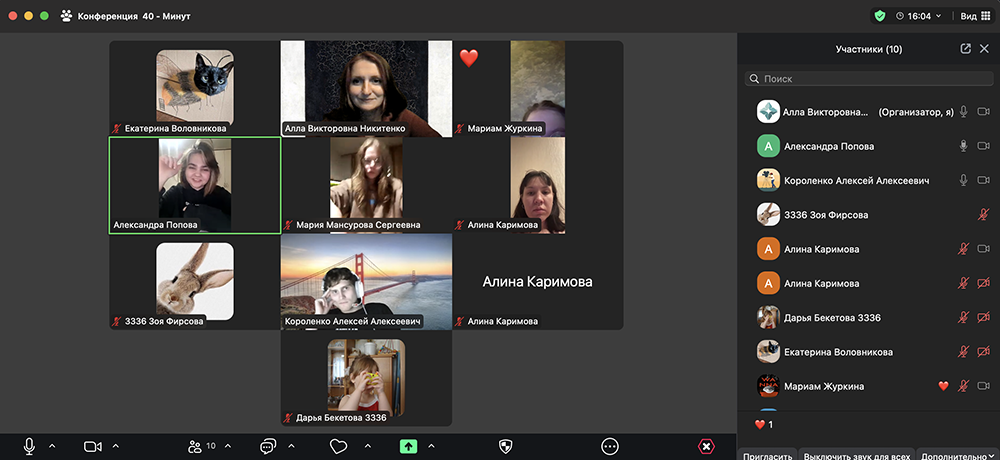Open the chat icon in bottom toolbar
This screenshot has width=1000, height=460.
(267, 446)
